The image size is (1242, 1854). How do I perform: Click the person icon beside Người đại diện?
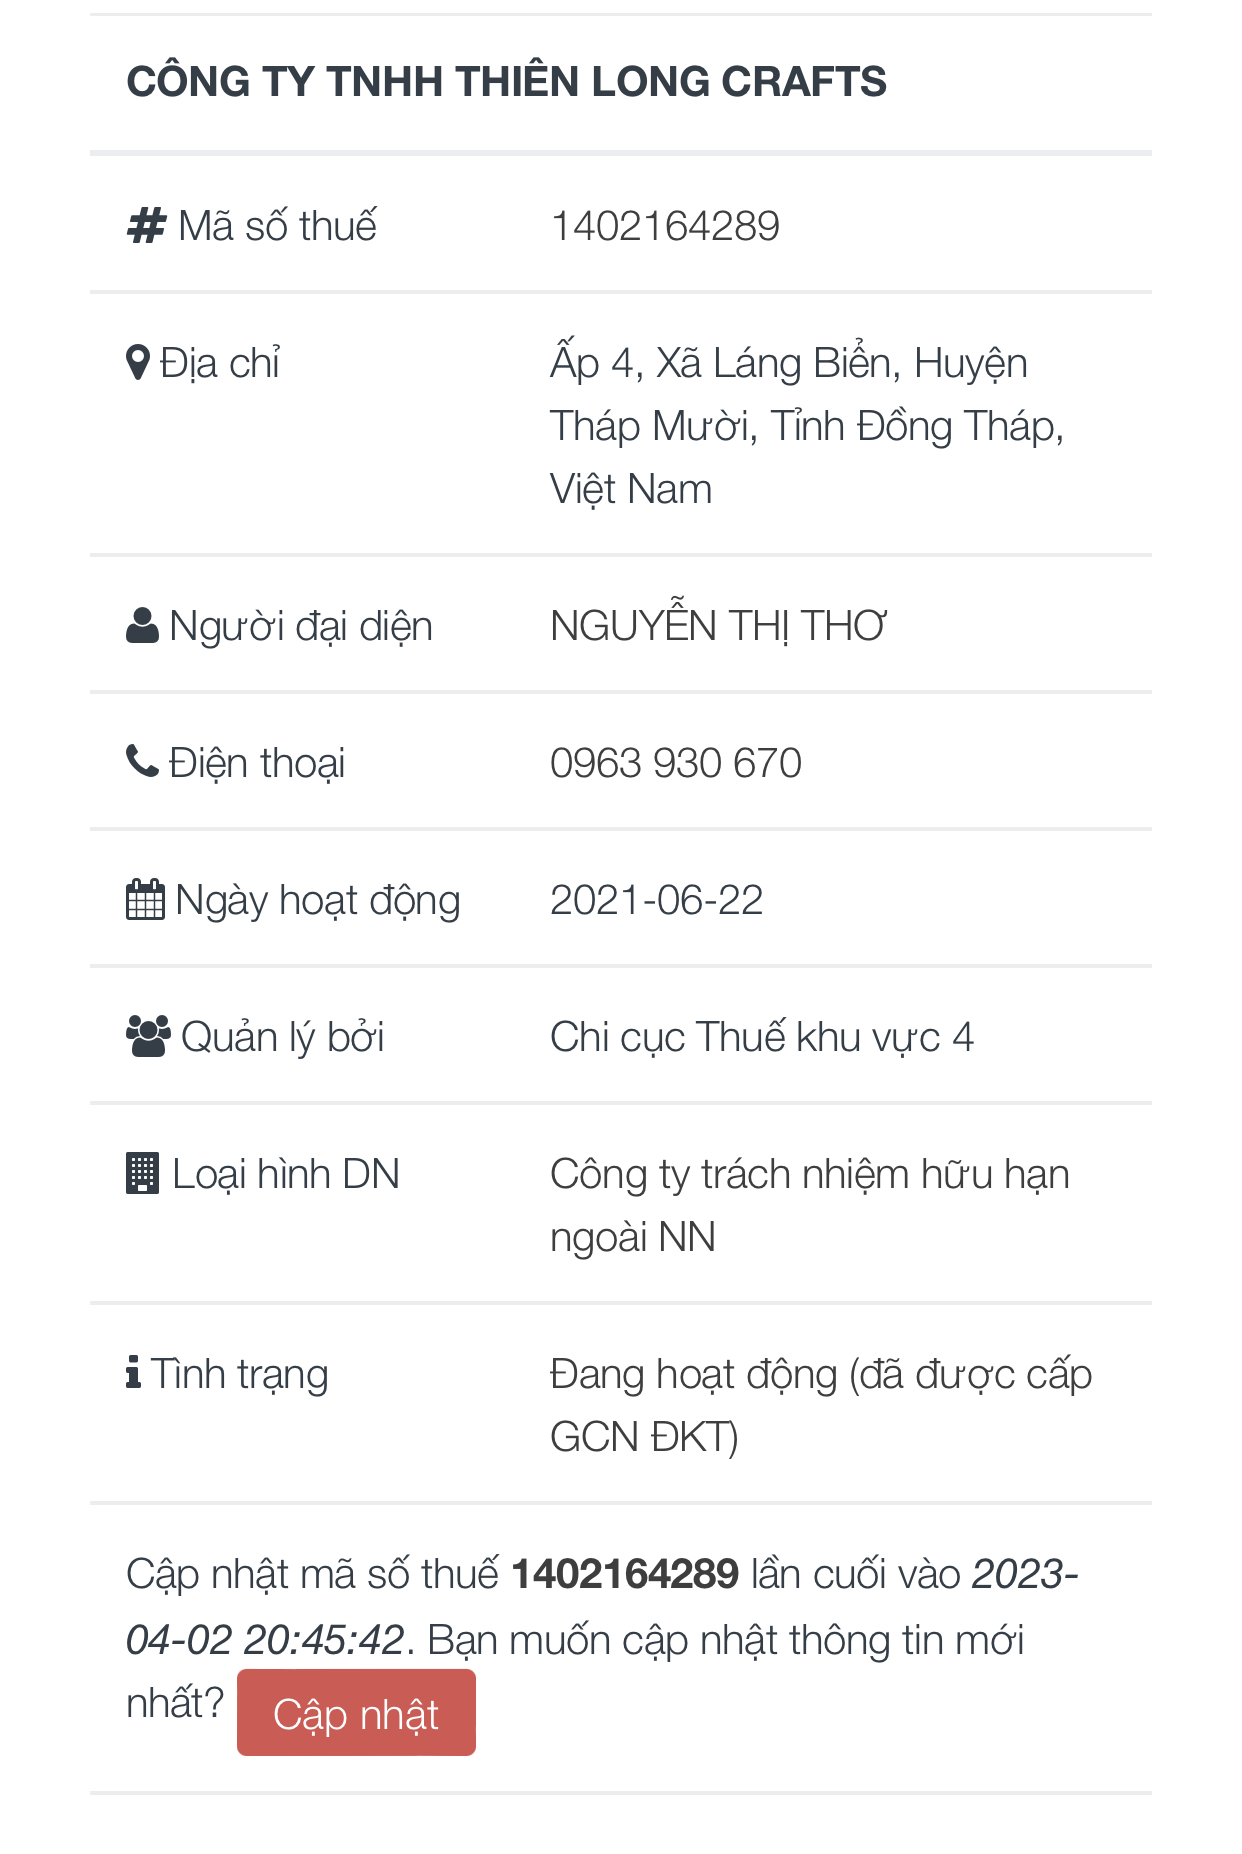(143, 626)
